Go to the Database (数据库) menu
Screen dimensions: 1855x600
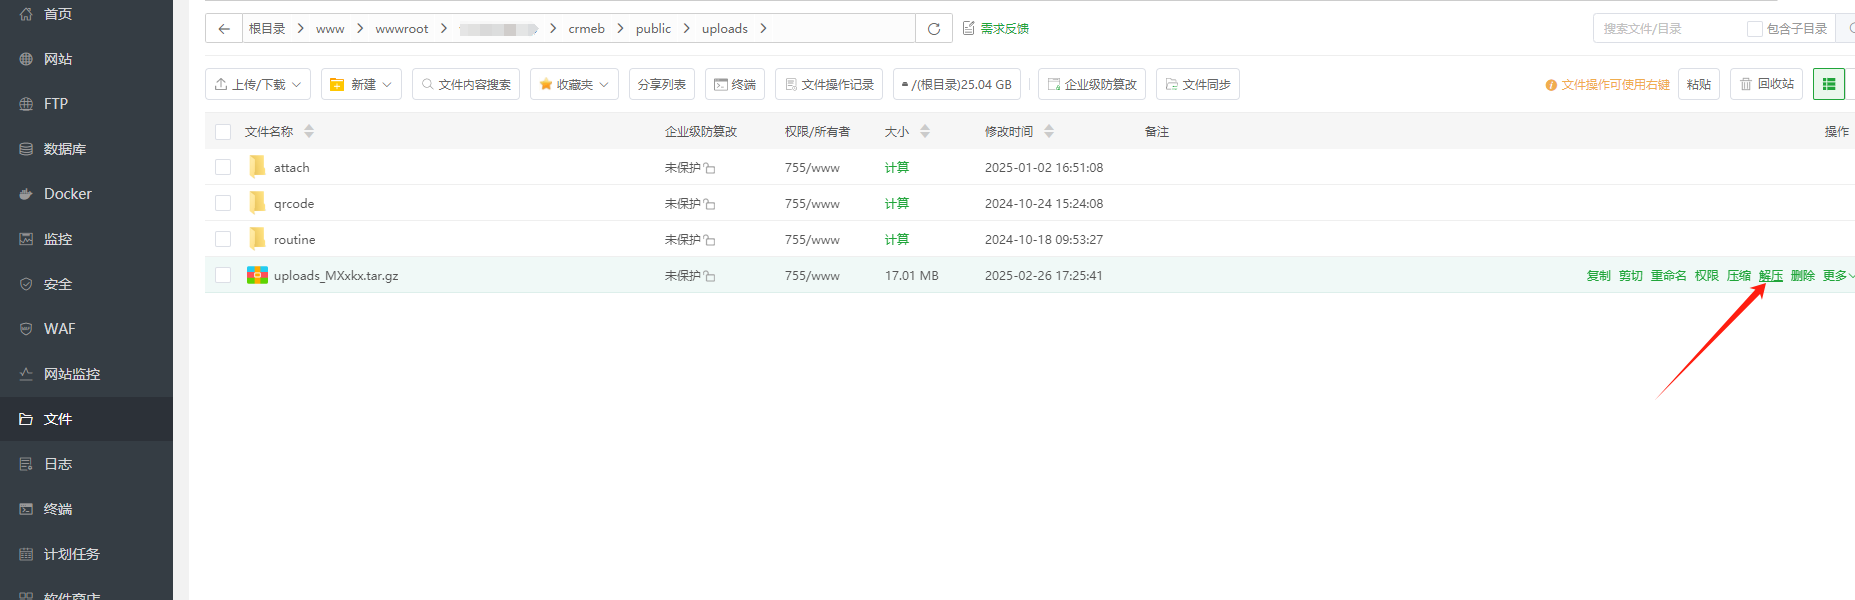tap(65, 149)
